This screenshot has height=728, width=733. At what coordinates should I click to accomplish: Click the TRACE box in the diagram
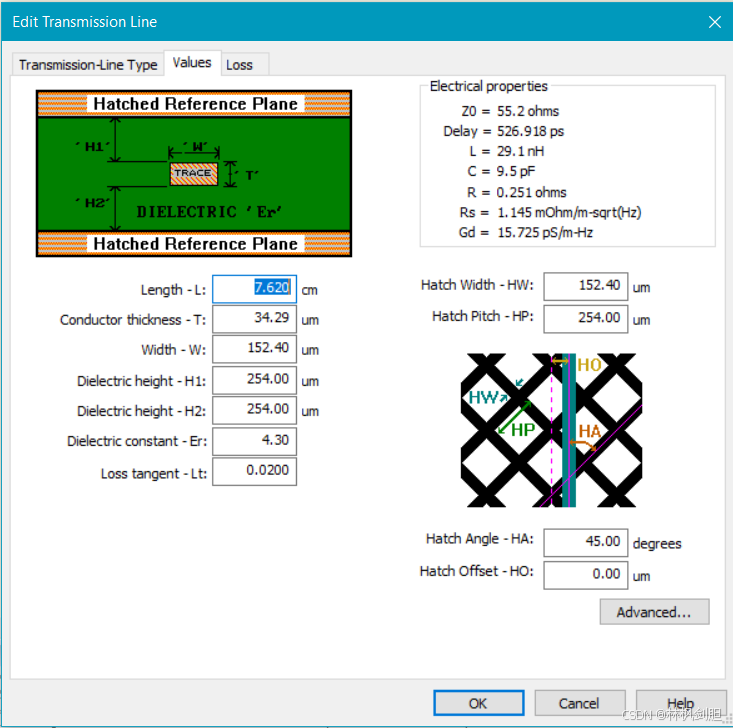194,173
